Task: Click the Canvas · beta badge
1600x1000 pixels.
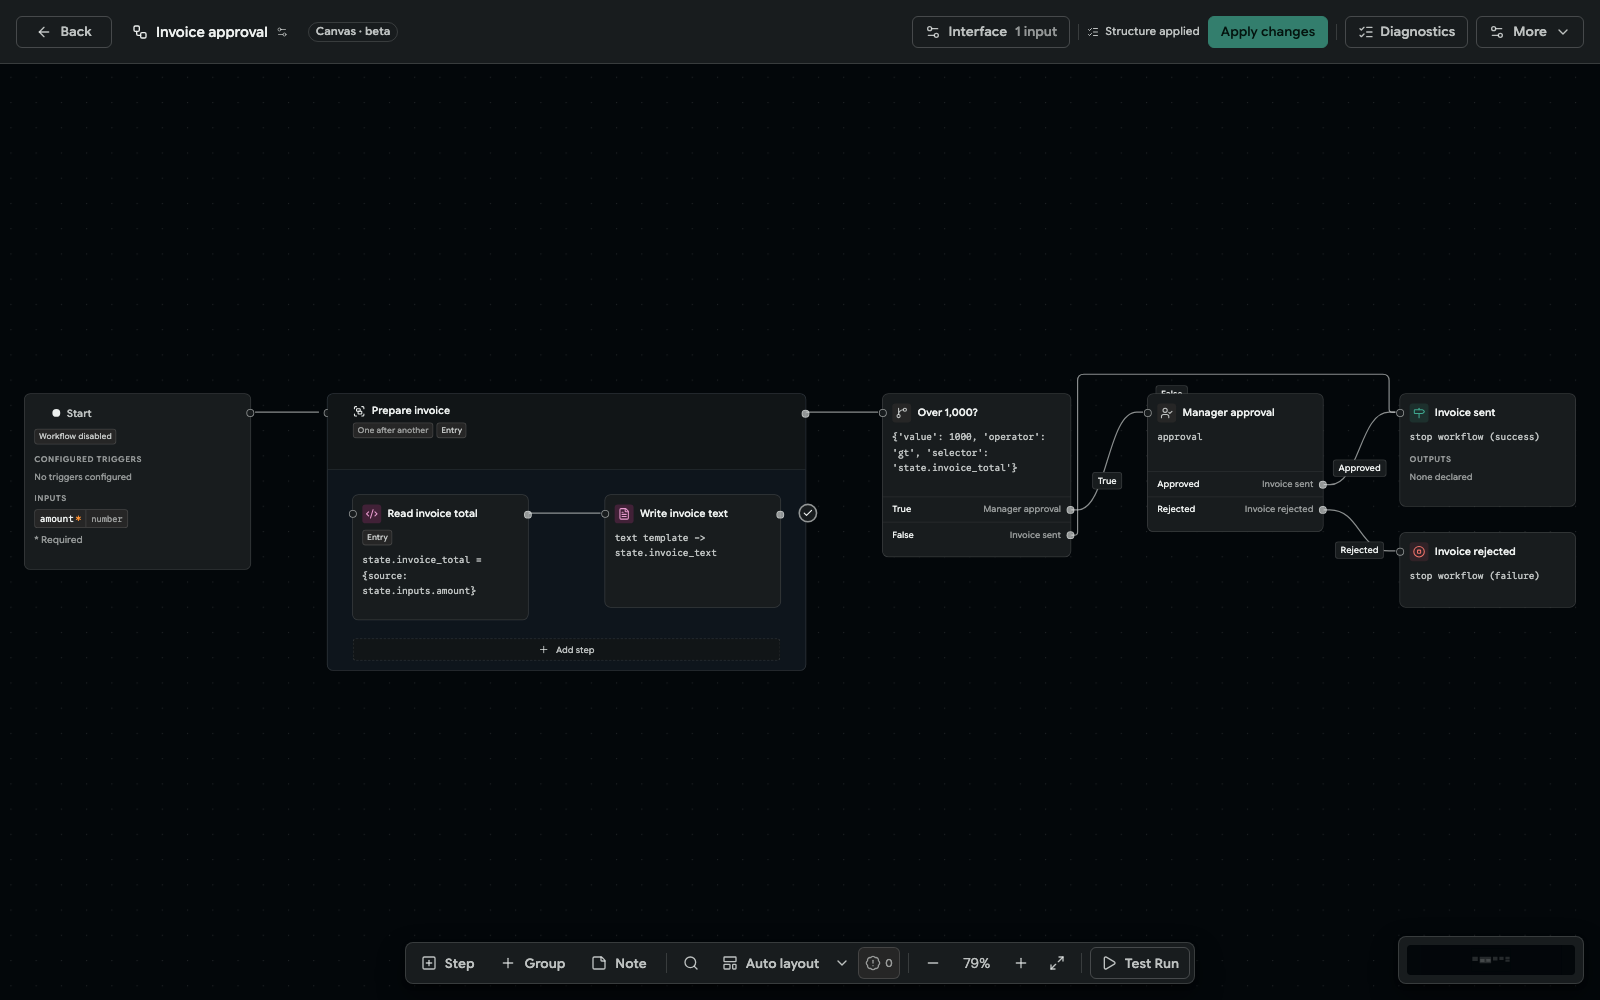Action: click(353, 32)
